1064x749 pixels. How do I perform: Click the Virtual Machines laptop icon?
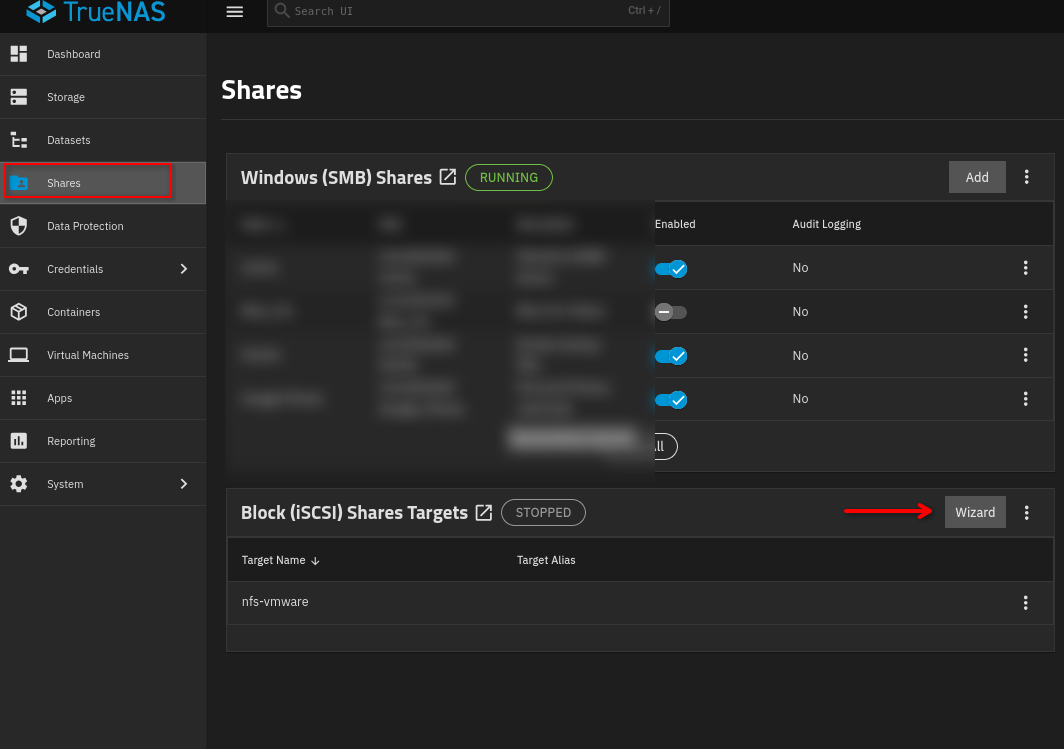(19, 355)
